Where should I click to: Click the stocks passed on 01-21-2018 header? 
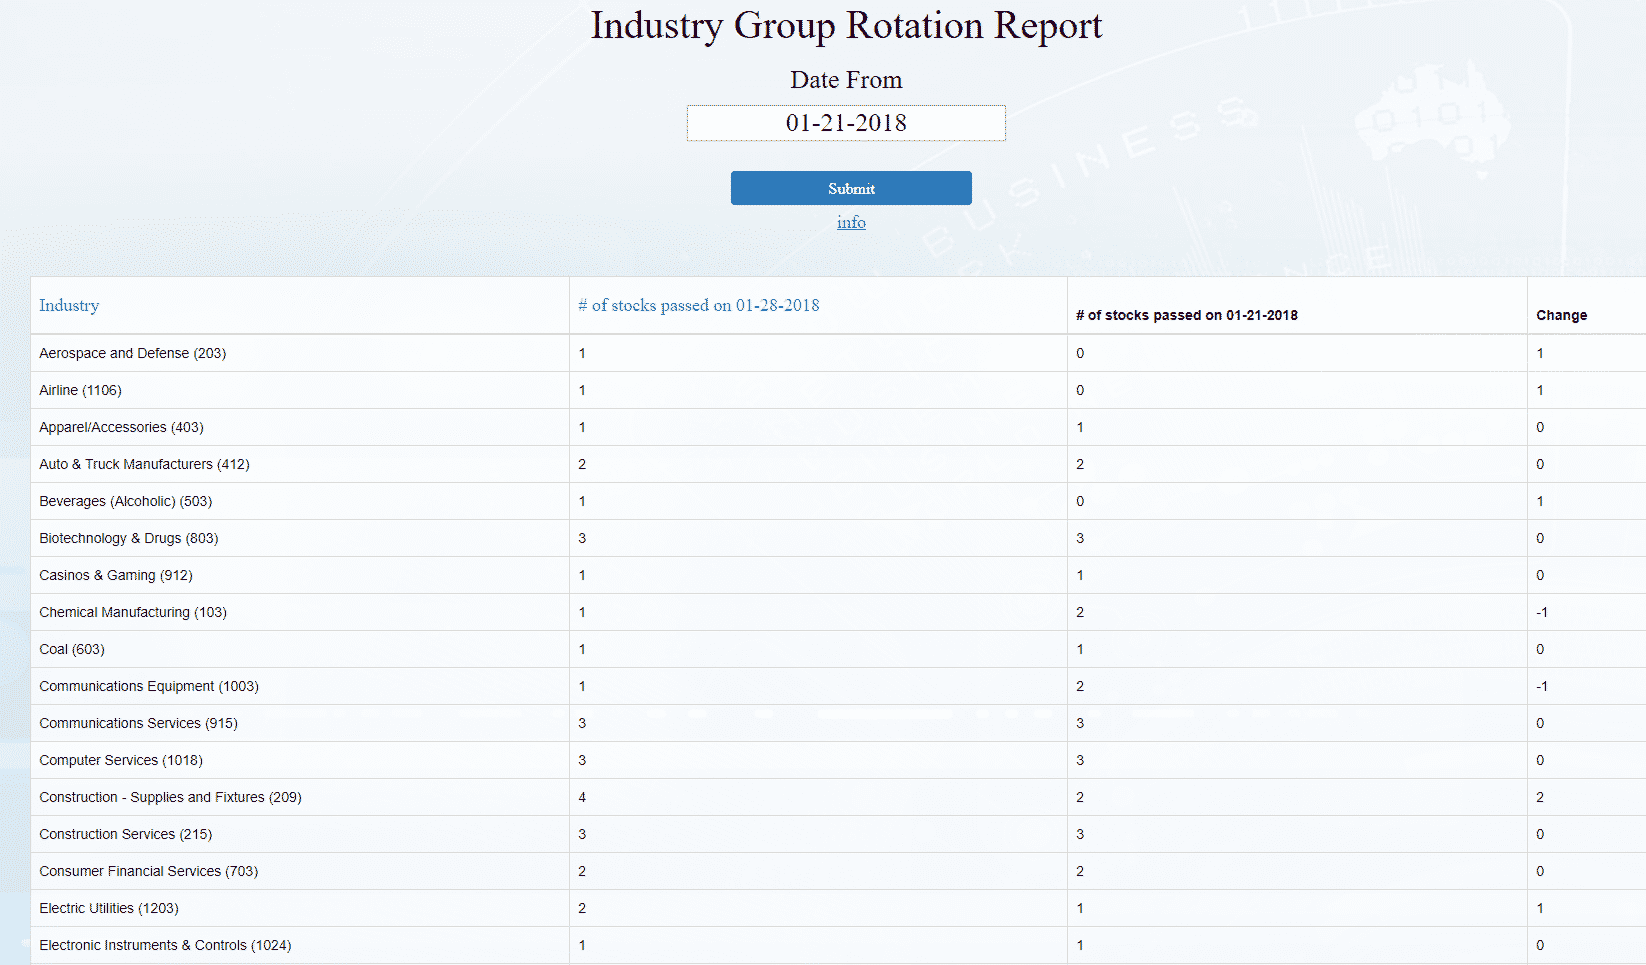(1186, 315)
